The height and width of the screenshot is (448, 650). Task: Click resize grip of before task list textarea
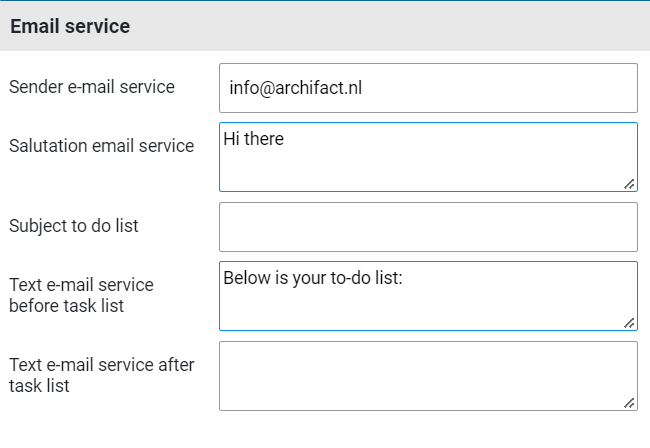coord(629,322)
